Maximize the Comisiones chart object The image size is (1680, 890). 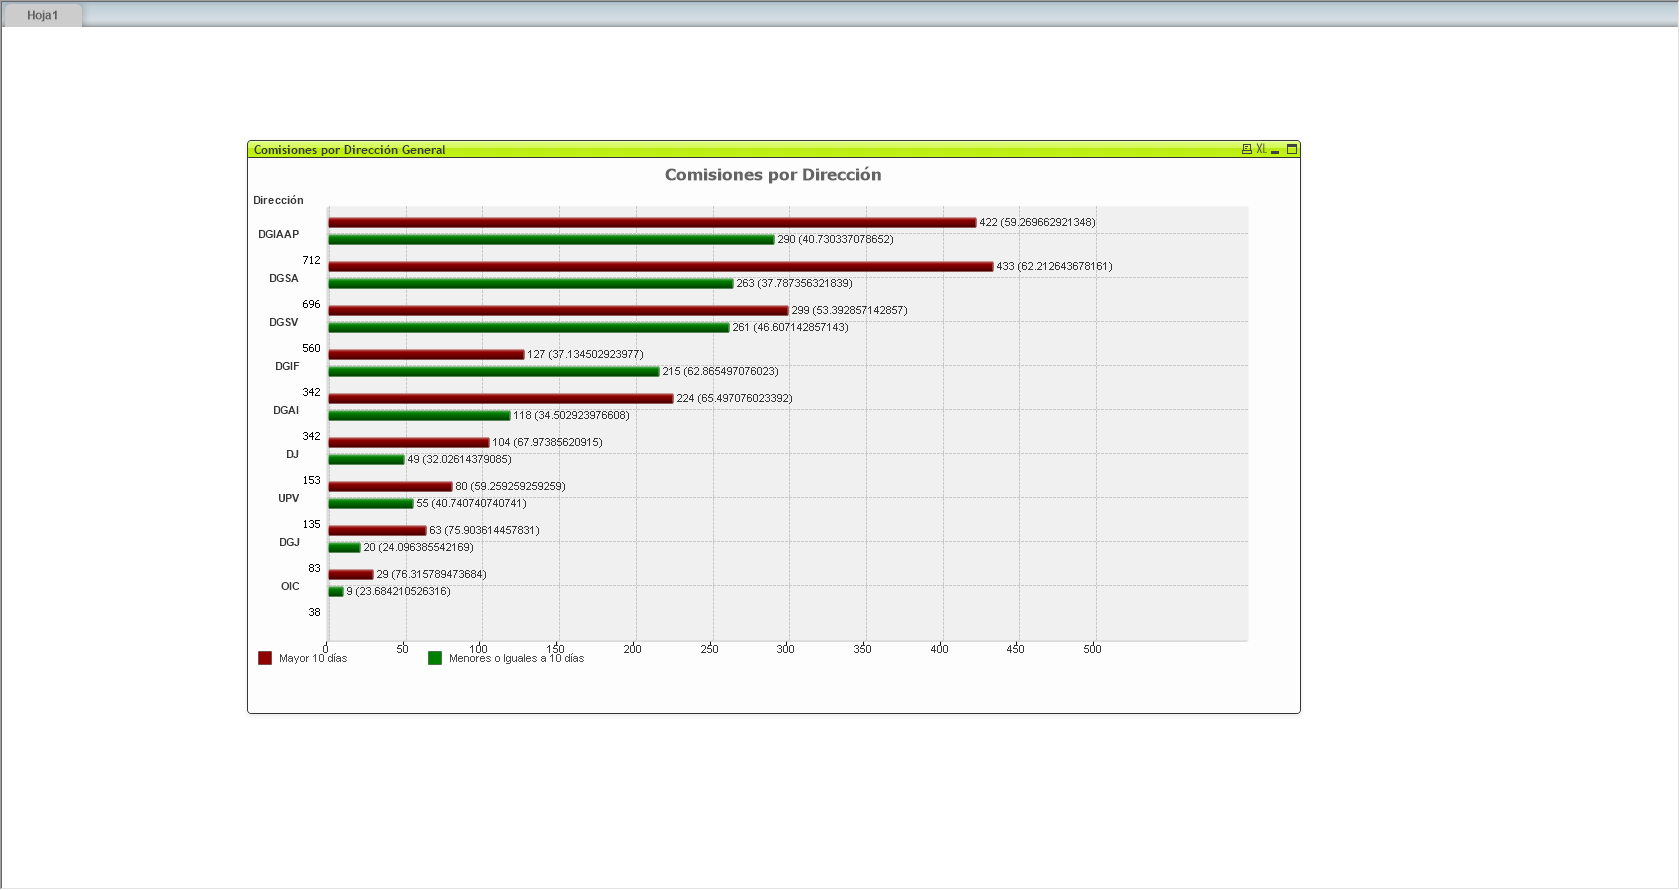[1292, 149]
